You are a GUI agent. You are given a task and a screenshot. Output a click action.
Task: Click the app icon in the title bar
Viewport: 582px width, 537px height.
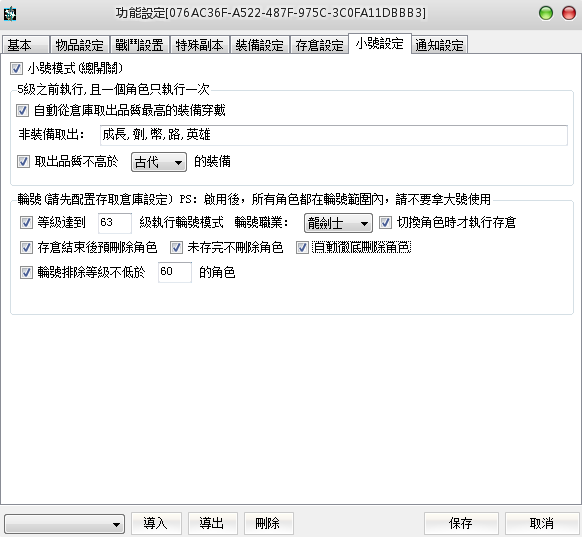(10, 13)
